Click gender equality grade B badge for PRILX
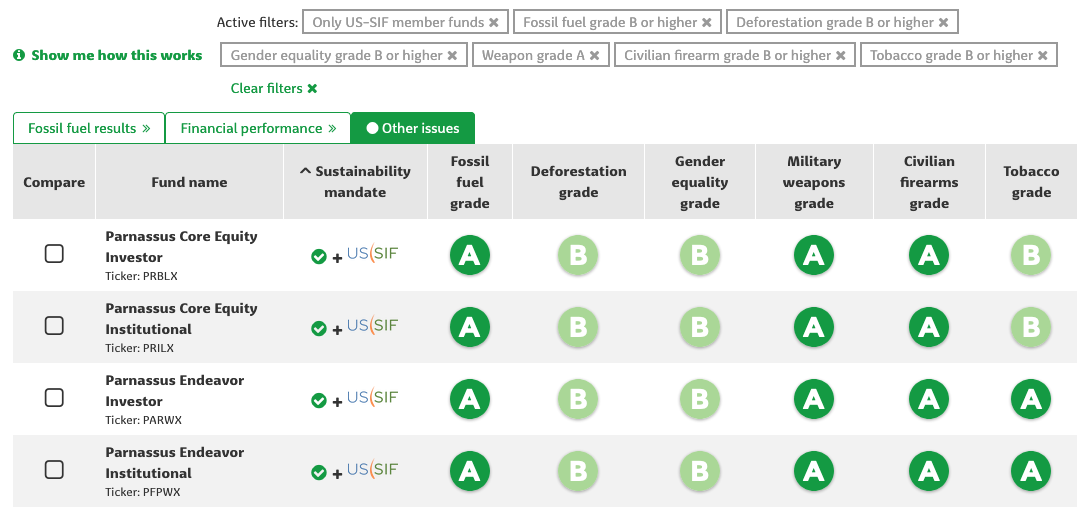Image resolution: width=1091 pixels, height=513 pixels. click(699, 327)
